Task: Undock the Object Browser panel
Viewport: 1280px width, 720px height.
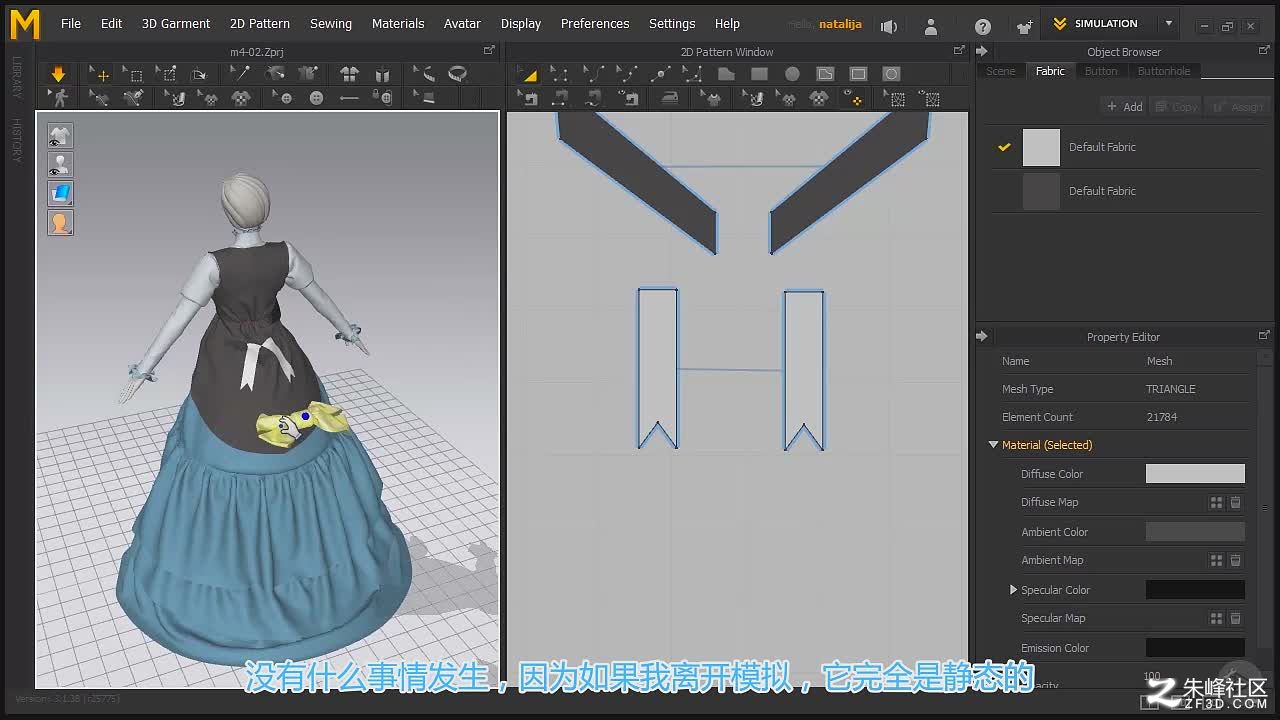Action: click(x=1264, y=50)
